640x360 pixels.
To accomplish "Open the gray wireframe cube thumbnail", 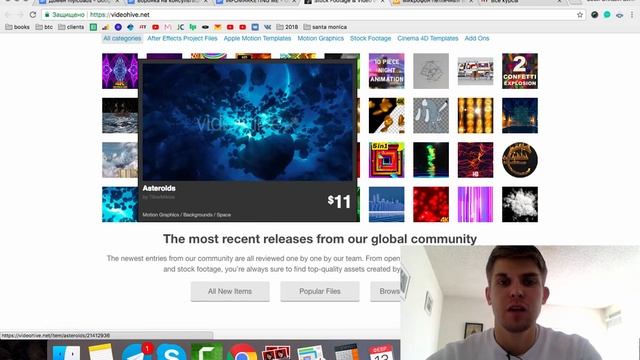I will (x=431, y=71).
